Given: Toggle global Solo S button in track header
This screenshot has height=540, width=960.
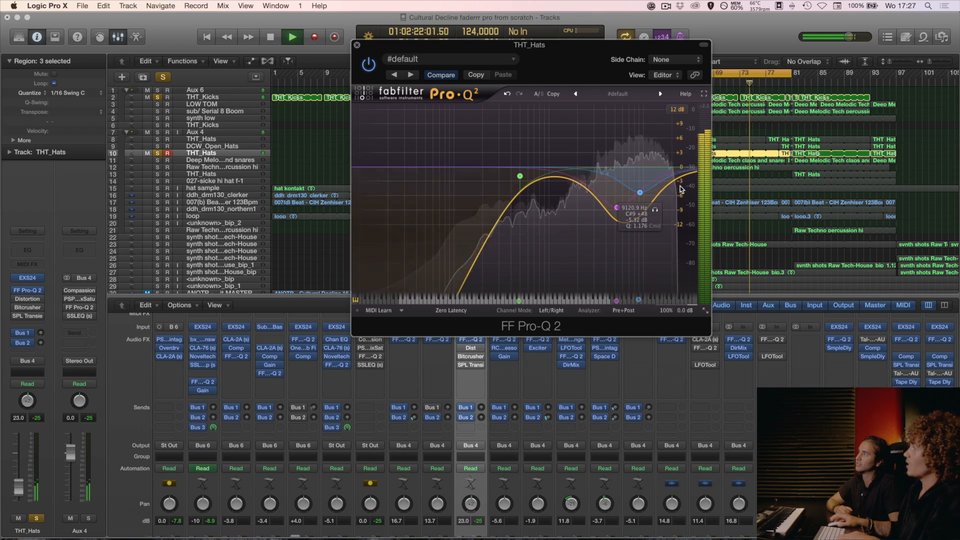Looking at the screenshot, I should click(x=163, y=77).
